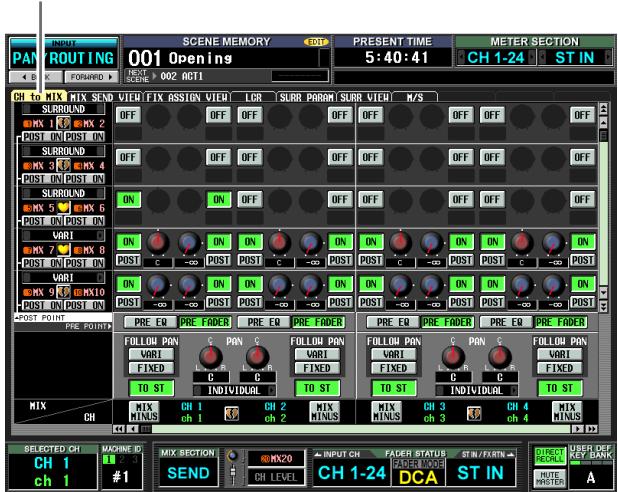This screenshot has width=618, height=492.
Task: Toggle the POST button under CH 1's MX 7 ON
Action: point(128,260)
